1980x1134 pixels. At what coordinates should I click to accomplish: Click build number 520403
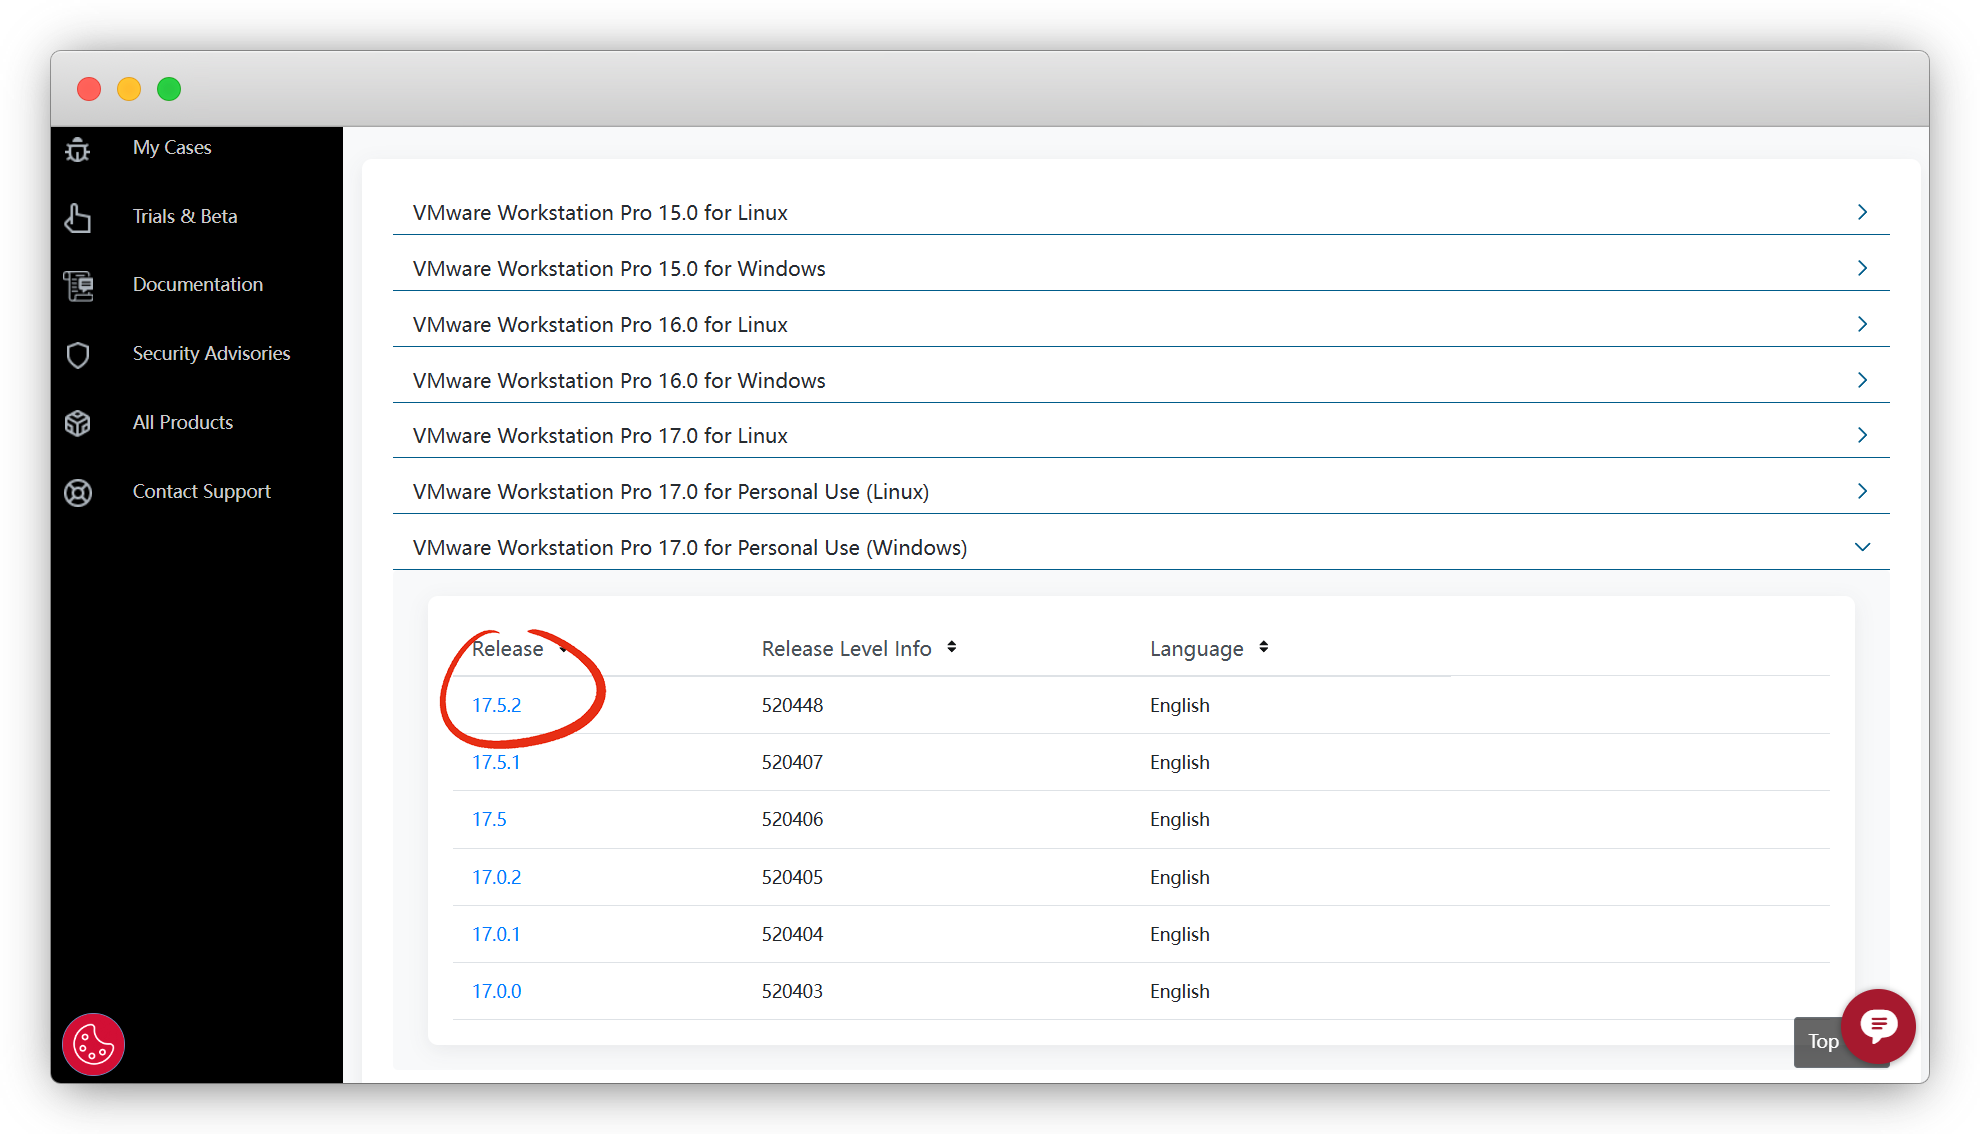[x=792, y=991]
